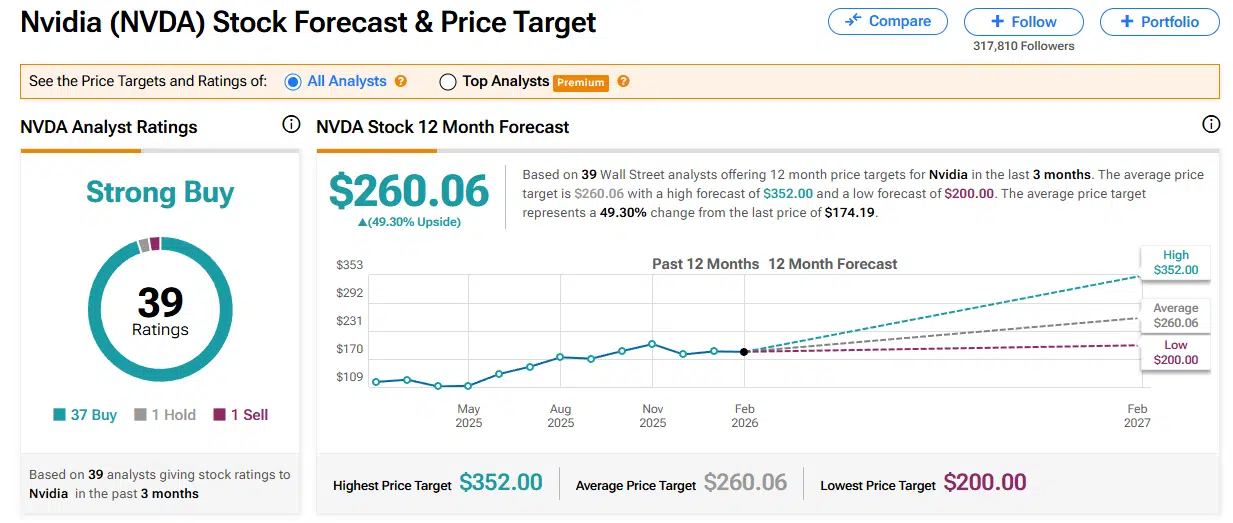
Task: Click the 39 Ratings donut chart
Action: (160, 309)
